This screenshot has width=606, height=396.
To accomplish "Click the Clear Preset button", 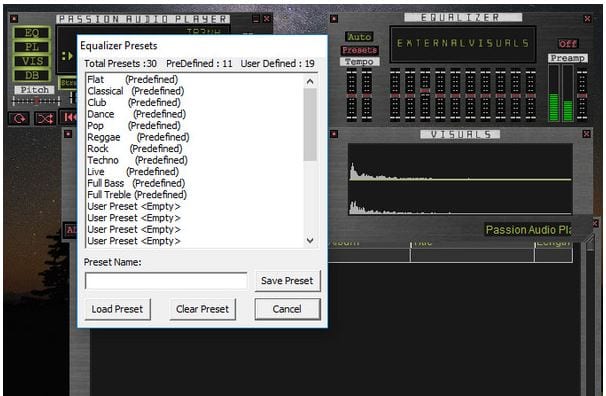I will 203,309.
